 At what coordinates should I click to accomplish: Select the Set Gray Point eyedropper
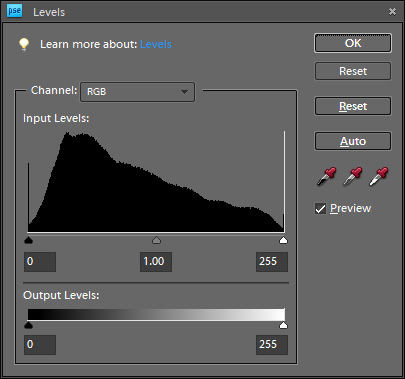353,176
